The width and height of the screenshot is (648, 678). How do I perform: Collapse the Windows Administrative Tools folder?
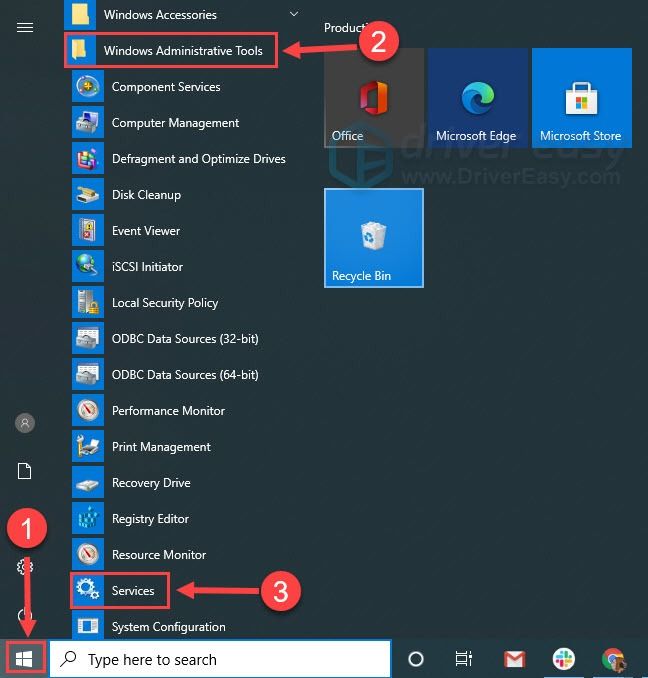(x=171, y=50)
